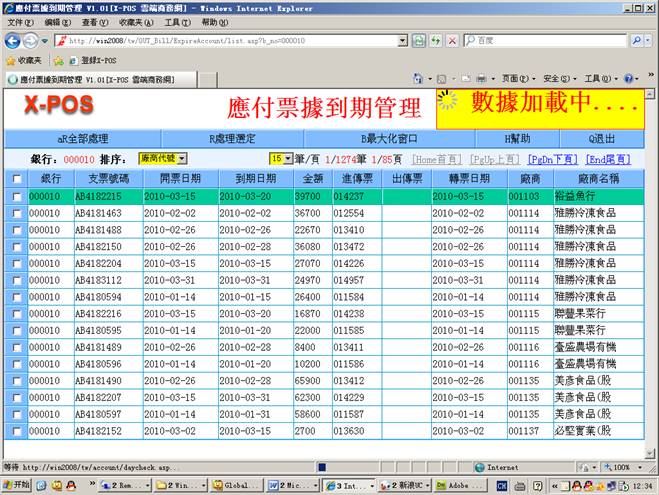659x495 pixels.
Task: Click the aR全部處理 button
Action: coord(82,138)
